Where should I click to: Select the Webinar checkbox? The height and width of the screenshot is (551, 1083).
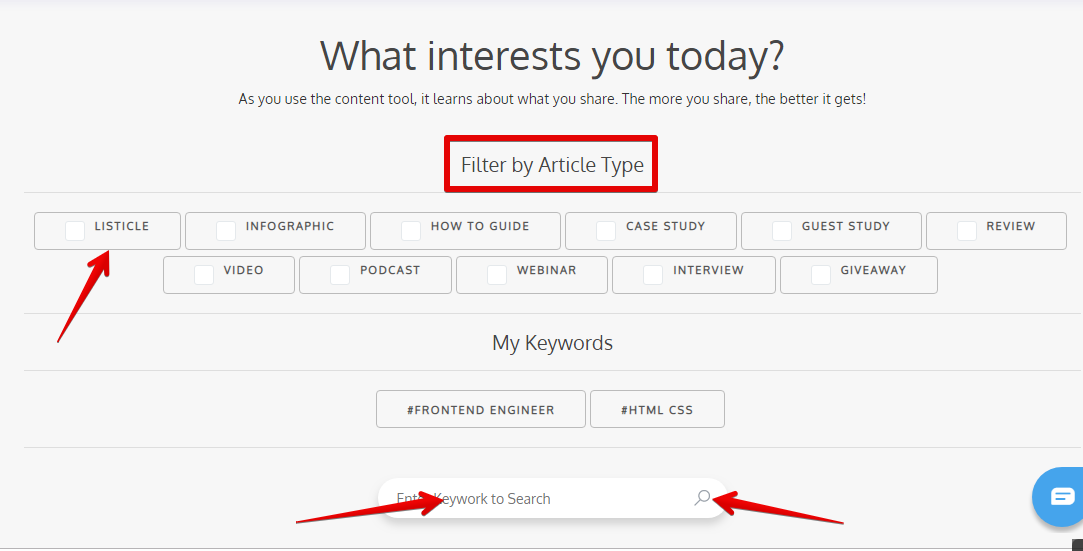click(497, 275)
